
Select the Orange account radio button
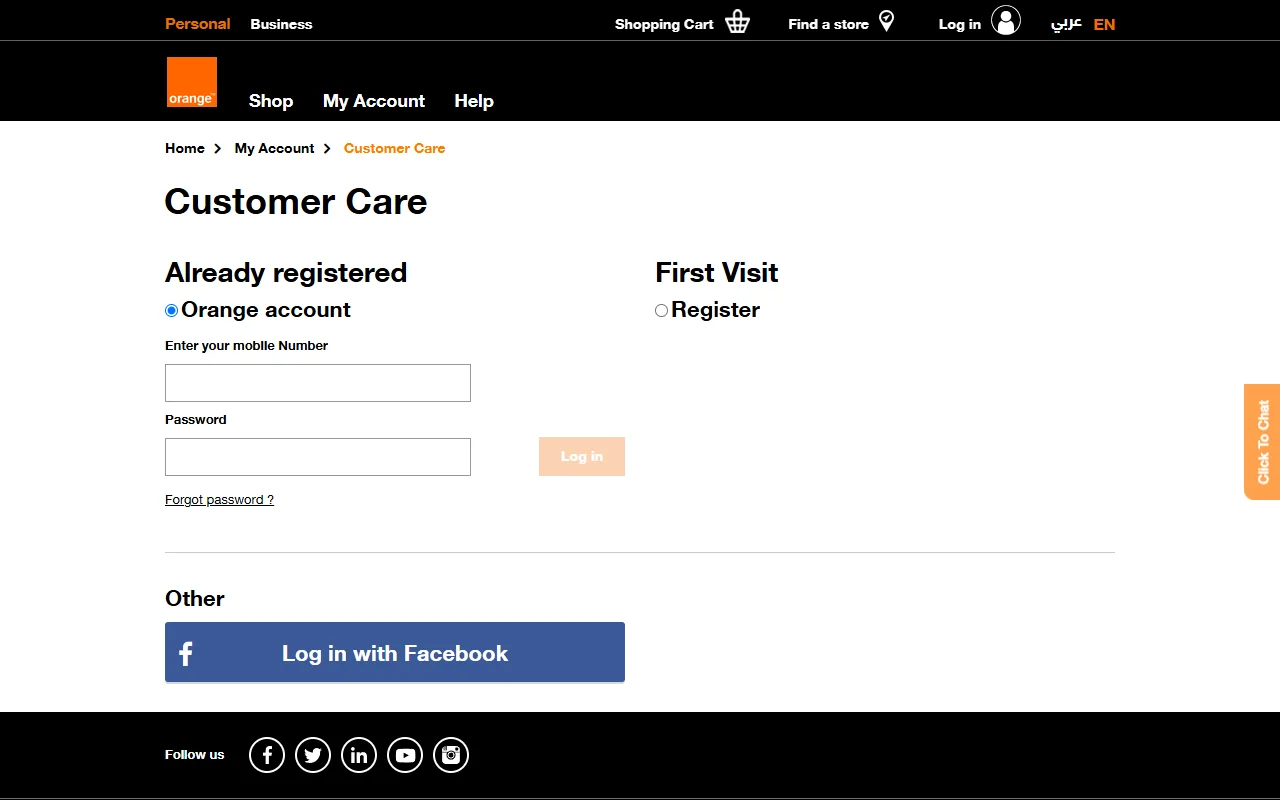171,311
